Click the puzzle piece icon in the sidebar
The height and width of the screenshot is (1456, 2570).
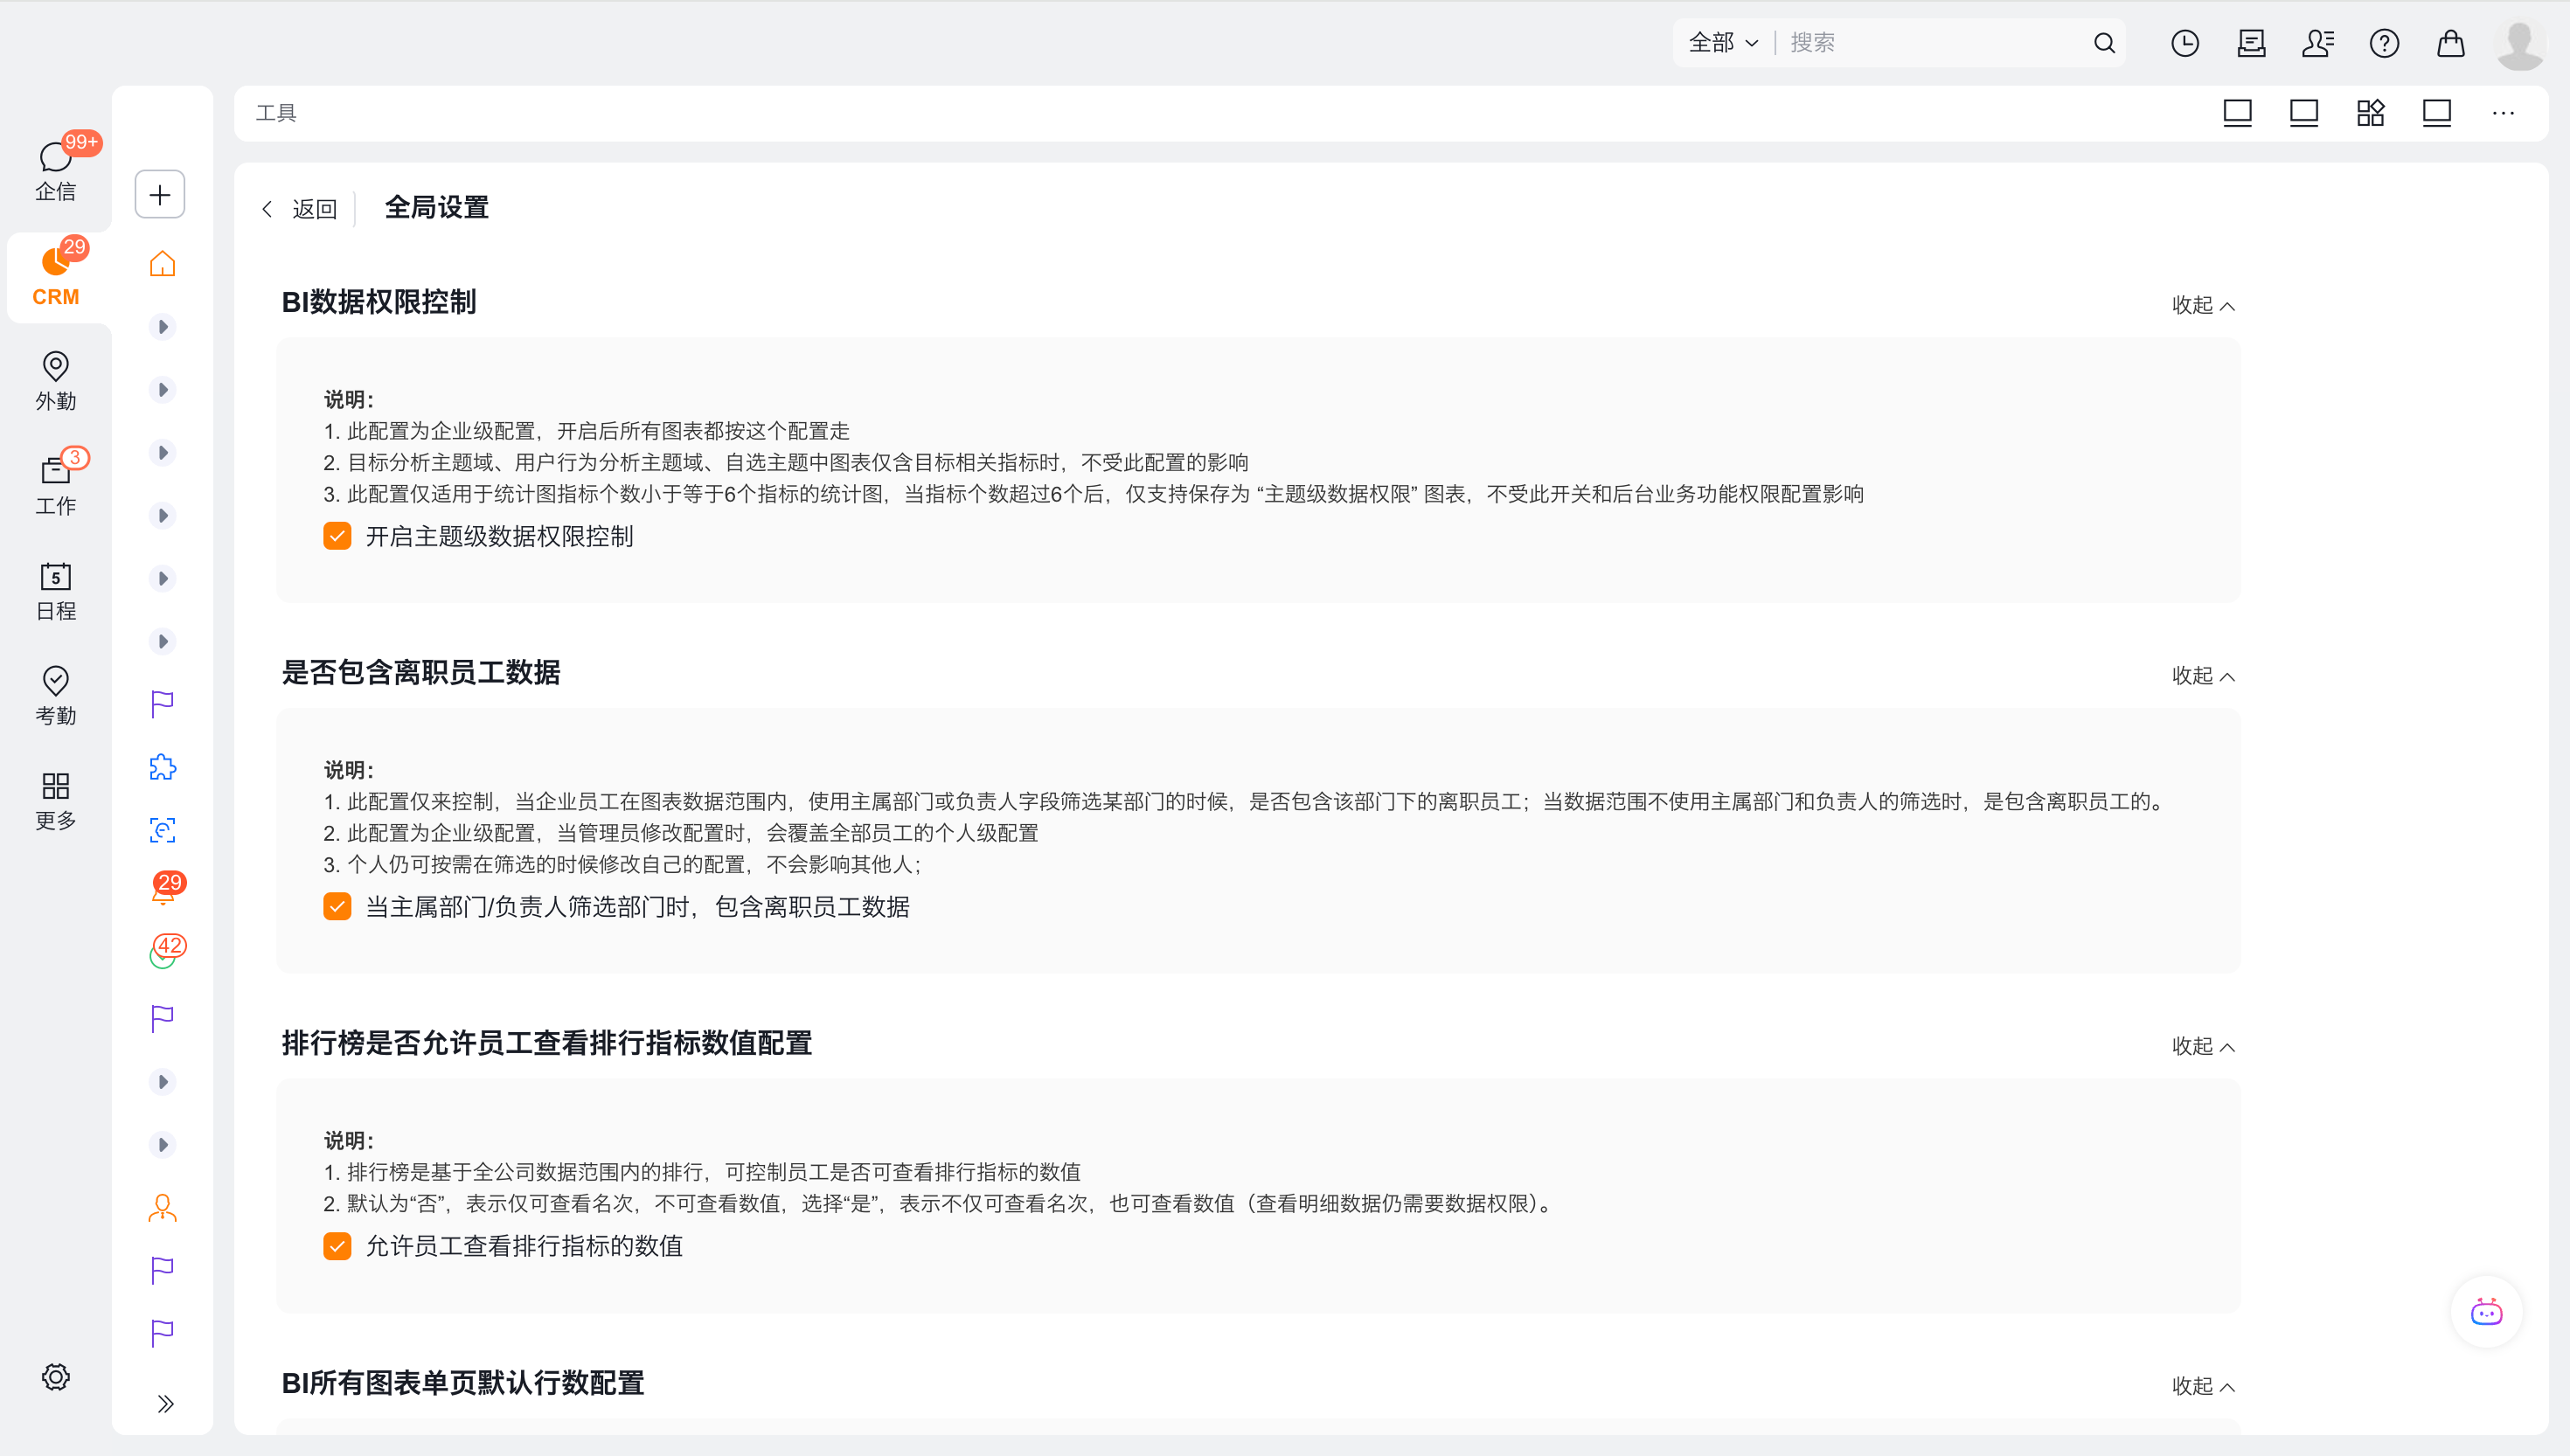(x=162, y=767)
